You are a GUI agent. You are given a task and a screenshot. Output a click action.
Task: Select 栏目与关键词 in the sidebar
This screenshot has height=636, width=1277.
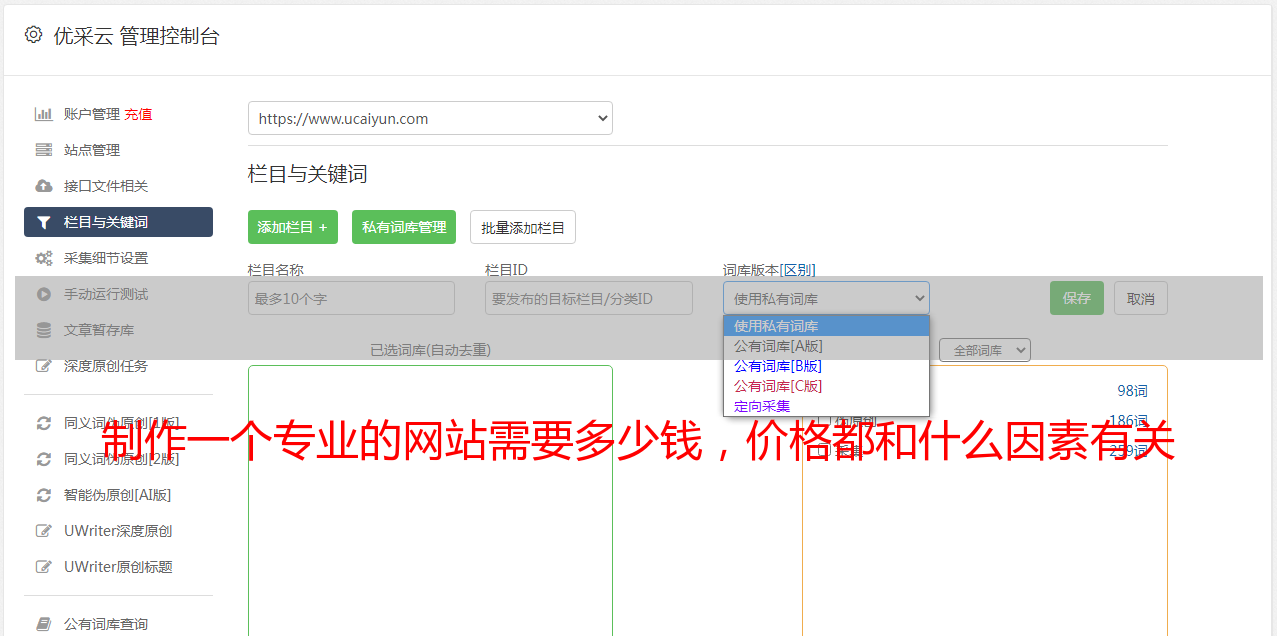[118, 222]
